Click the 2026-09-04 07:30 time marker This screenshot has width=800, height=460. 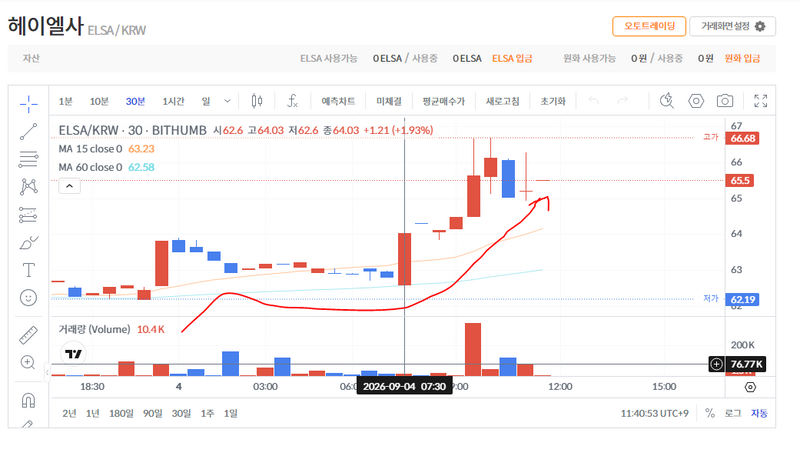tap(404, 386)
